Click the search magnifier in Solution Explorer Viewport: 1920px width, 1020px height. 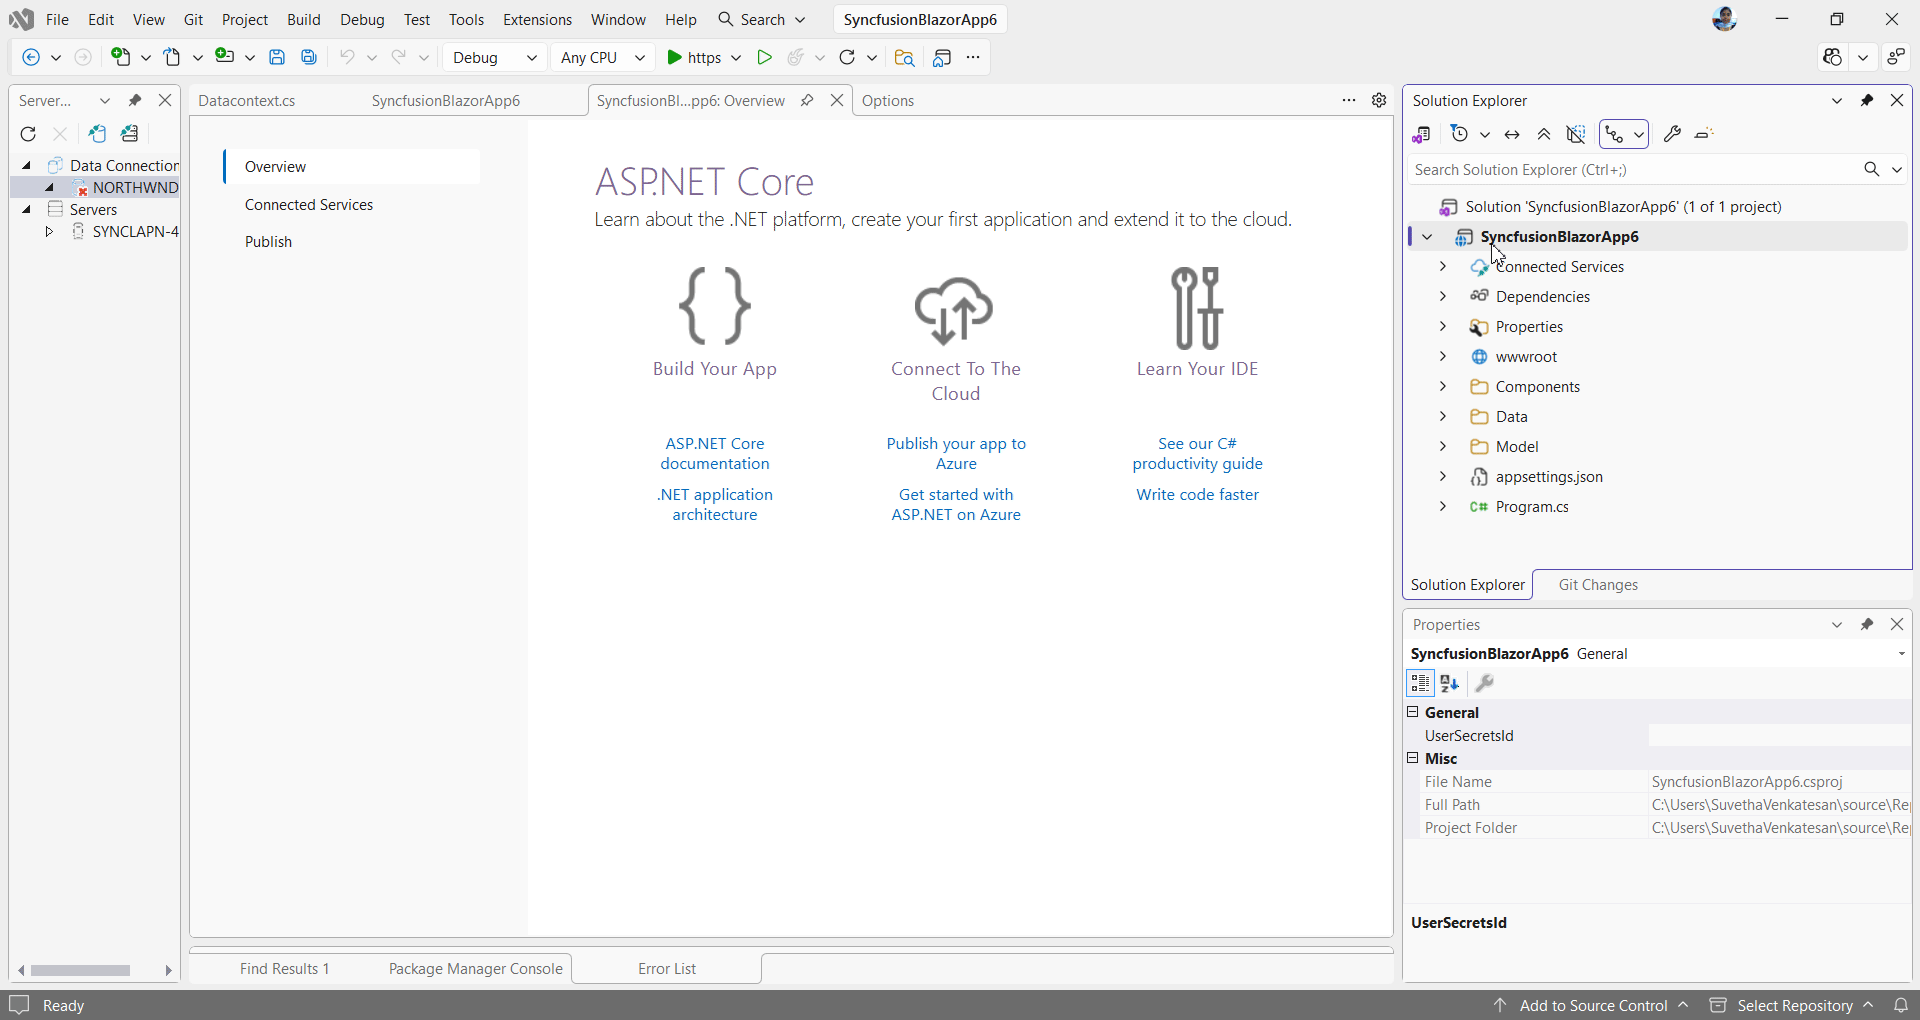(1872, 170)
